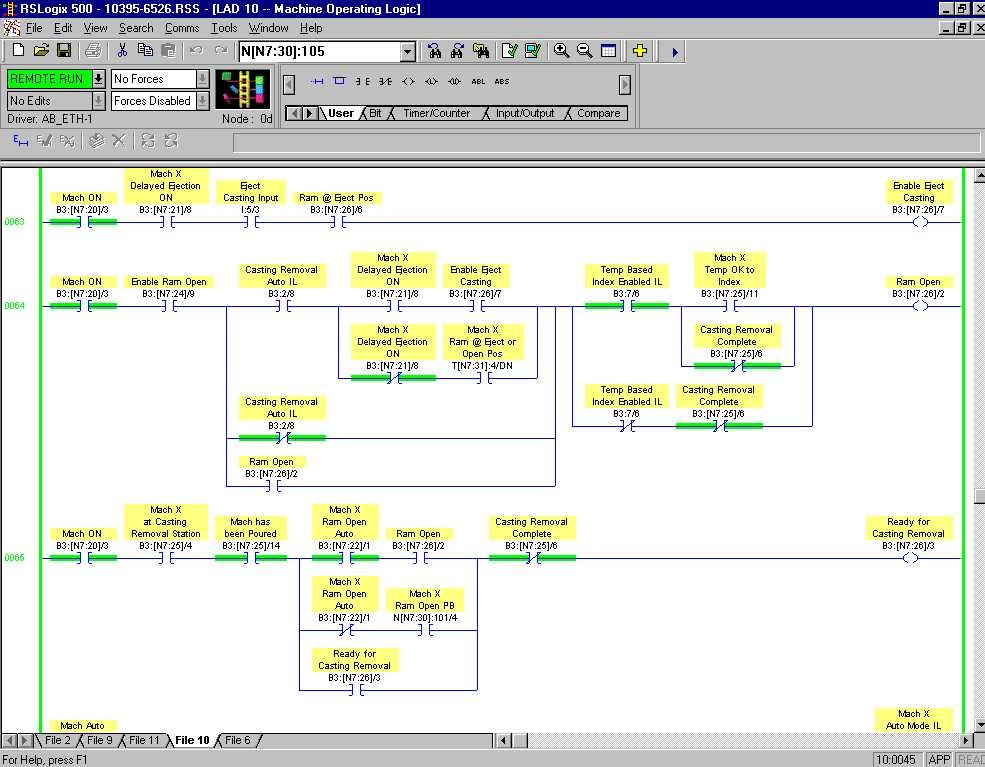Open the Tools menu
Image resolution: width=985 pixels, height=767 pixels.
point(224,28)
